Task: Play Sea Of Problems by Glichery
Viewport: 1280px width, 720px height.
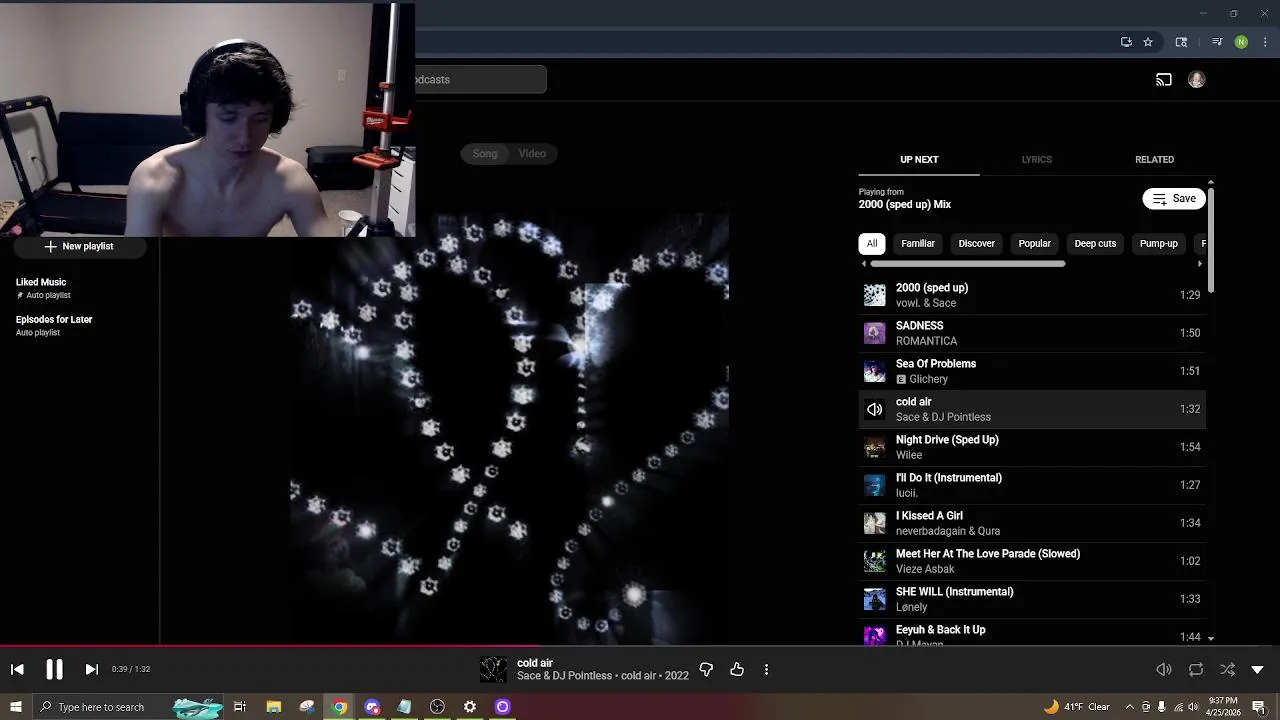Action: click(x=1031, y=371)
